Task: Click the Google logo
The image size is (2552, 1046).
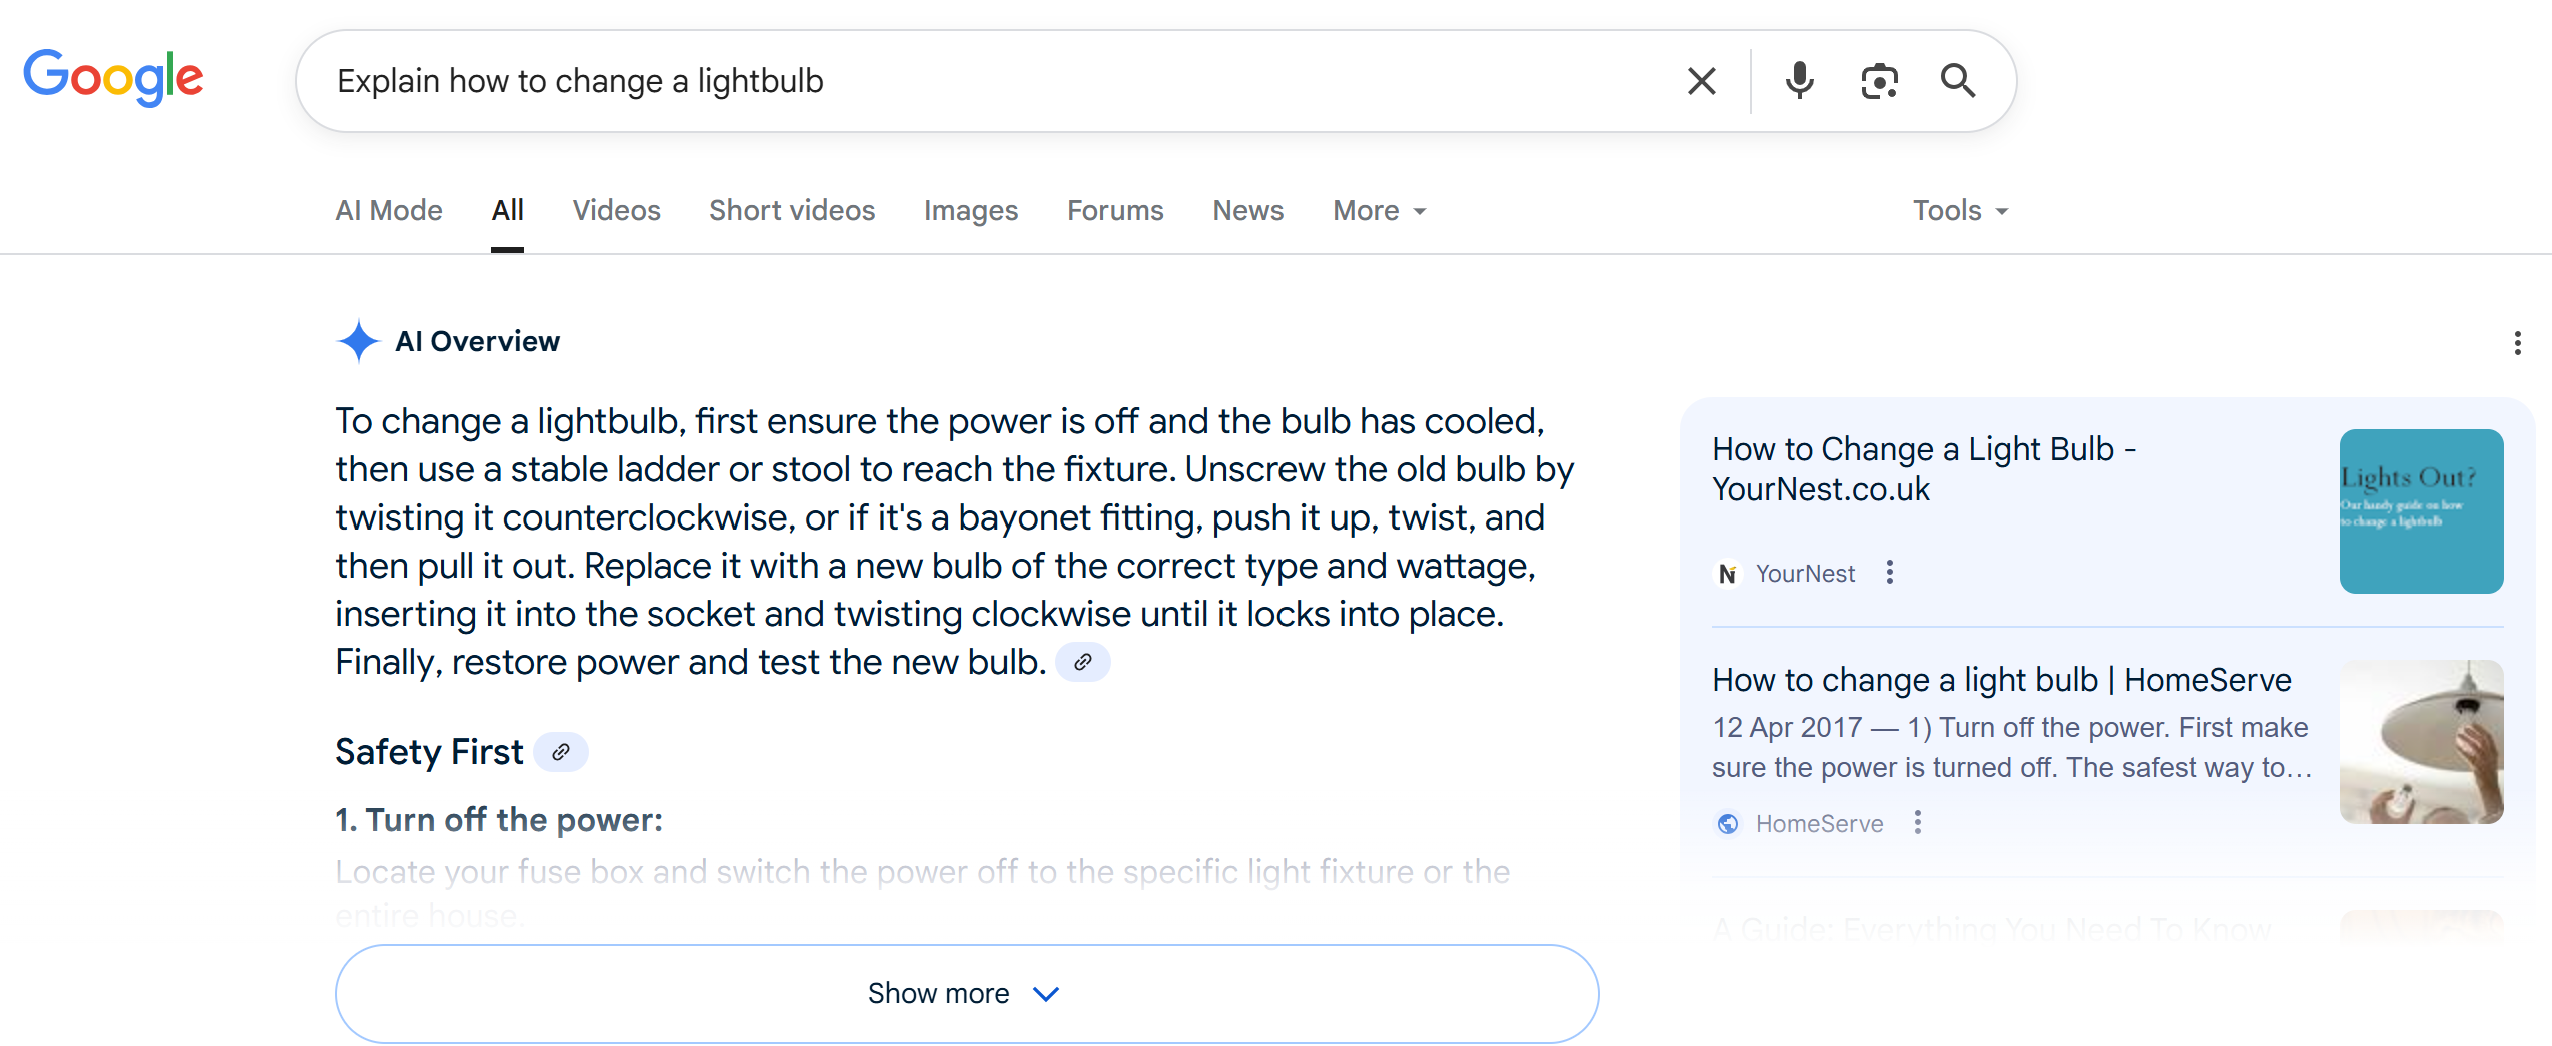Action: 113,78
